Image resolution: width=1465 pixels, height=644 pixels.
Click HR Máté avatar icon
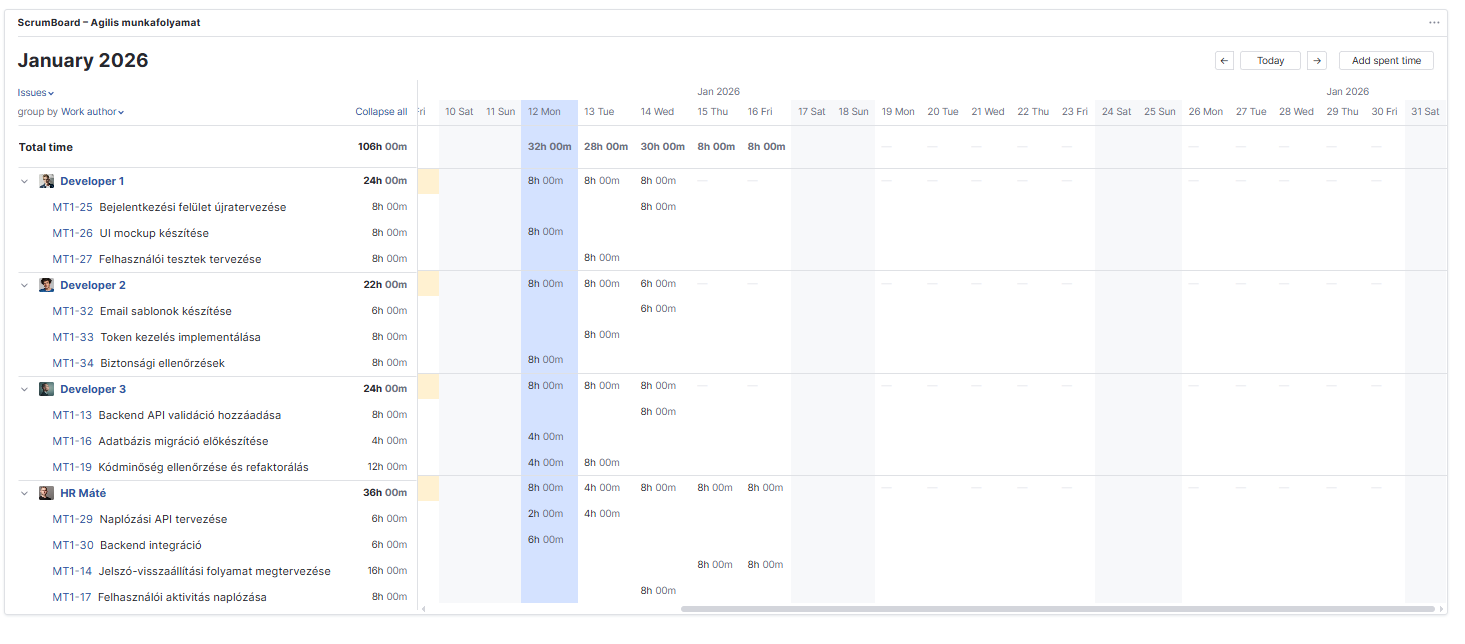46,493
